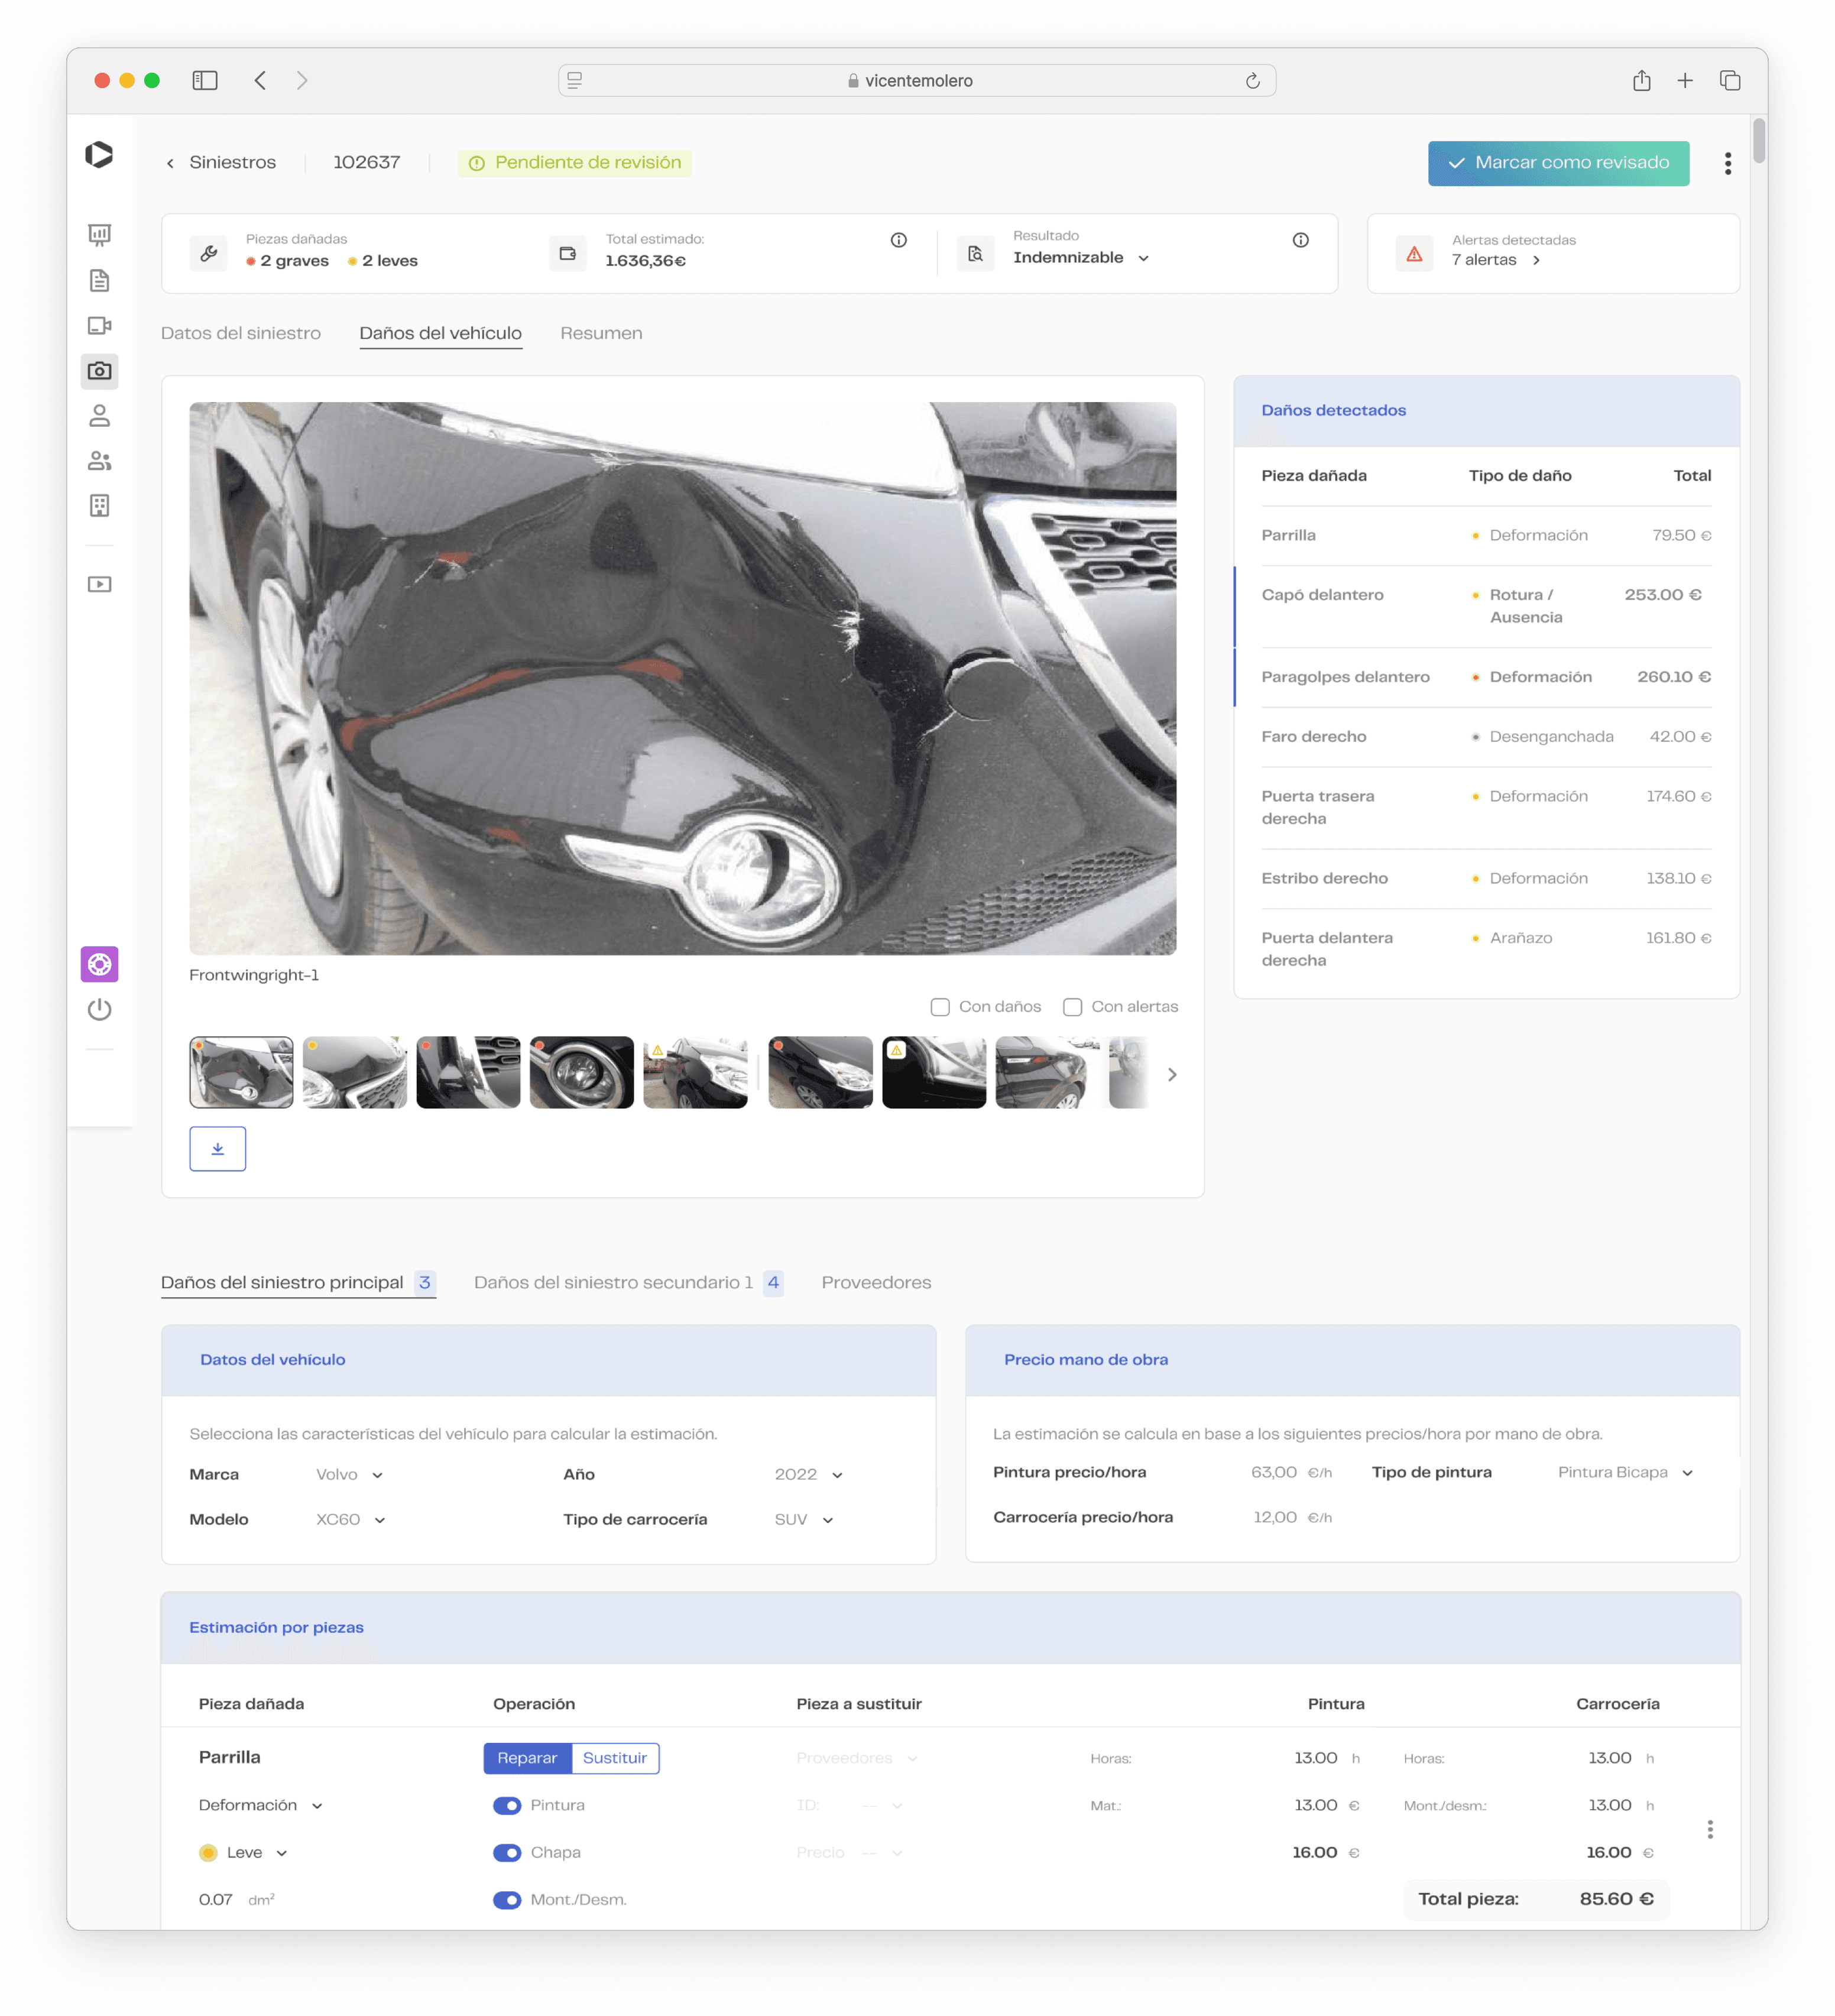Open the camera section in sidebar

pyautogui.click(x=99, y=371)
